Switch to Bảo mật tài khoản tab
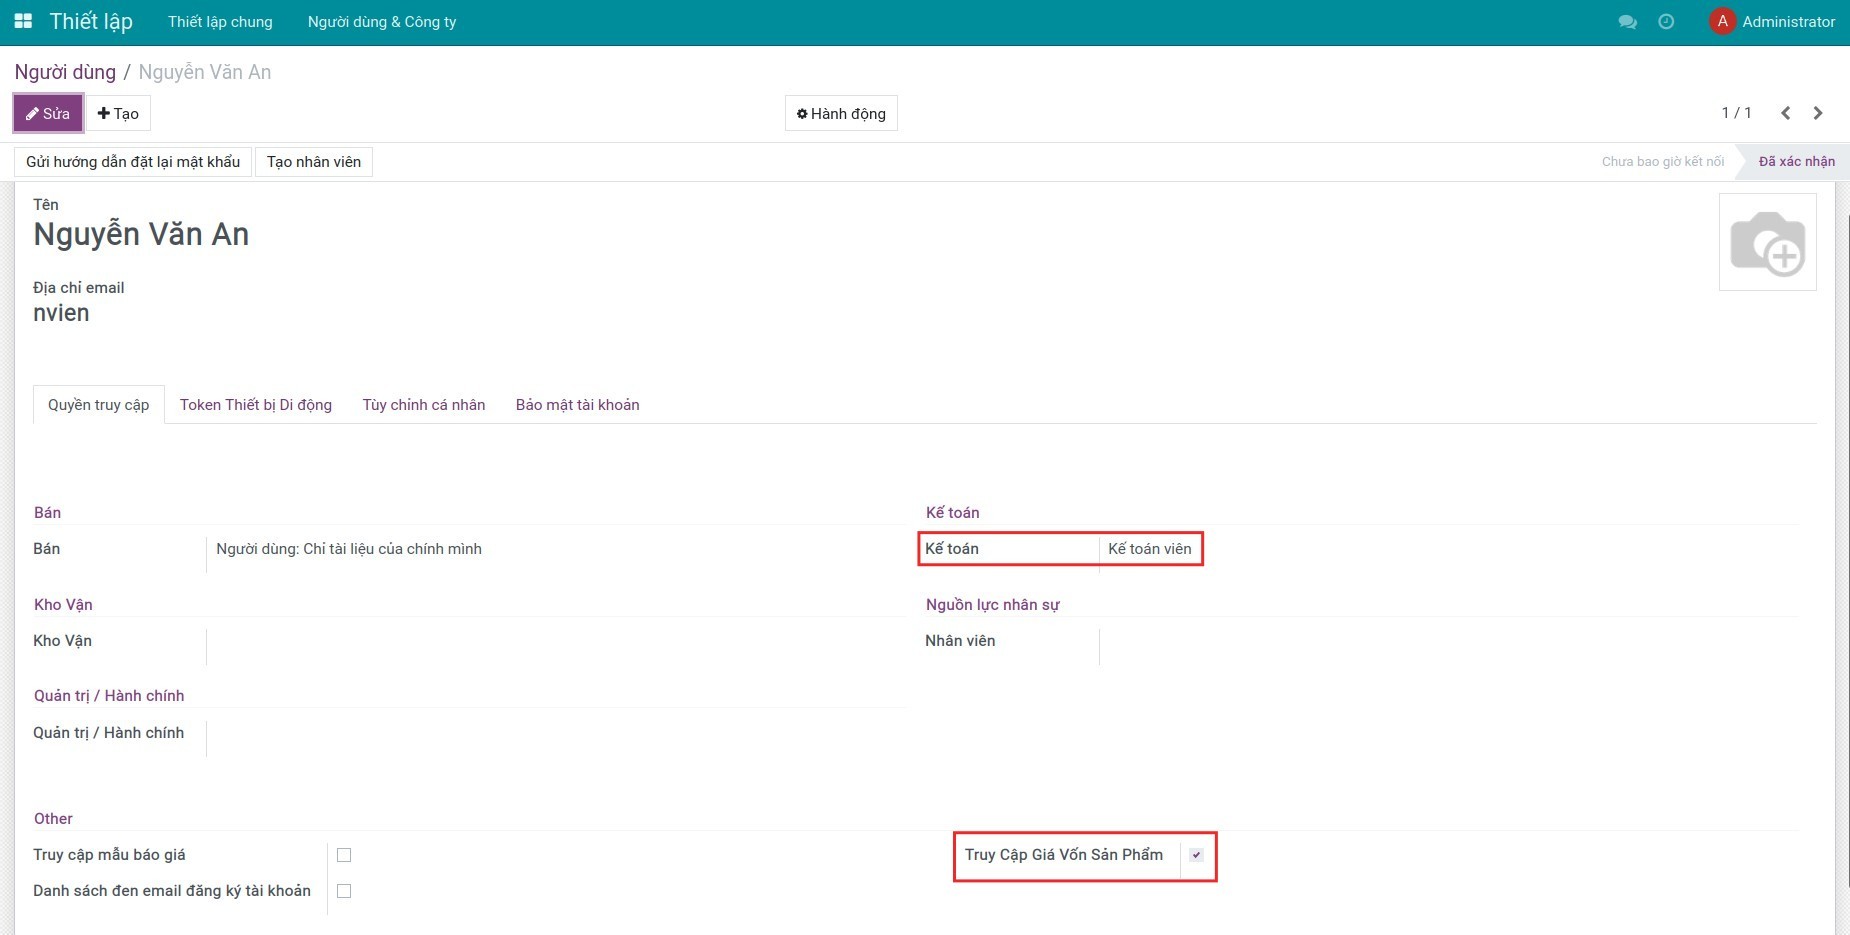The height and width of the screenshot is (935, 1850). click(577, 405)
